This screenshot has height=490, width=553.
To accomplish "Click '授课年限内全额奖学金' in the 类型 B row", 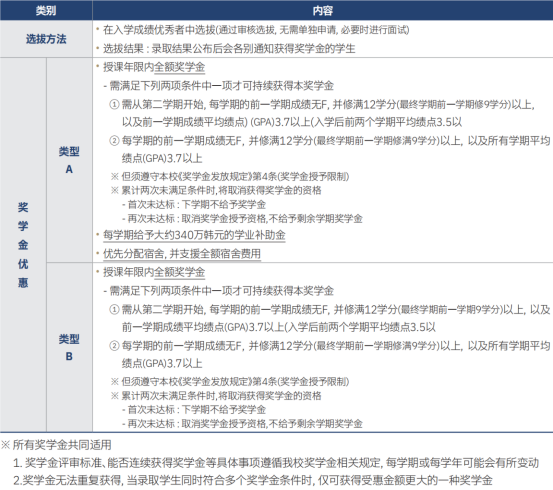I will coord(154,272).
